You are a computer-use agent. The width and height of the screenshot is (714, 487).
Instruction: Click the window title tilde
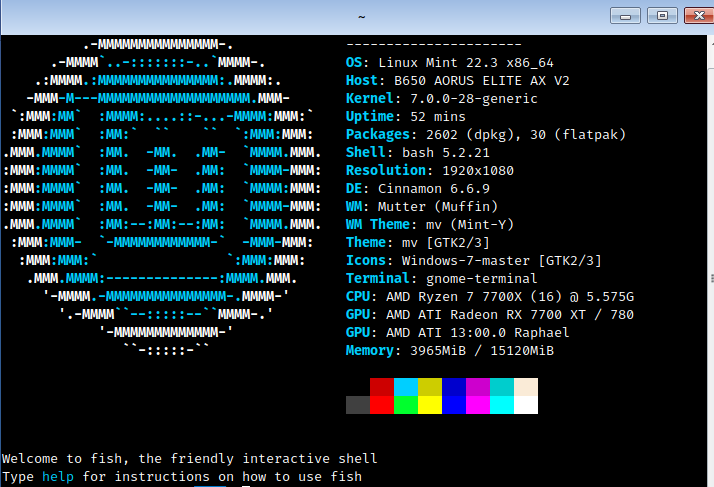pyautogui.click(x=362, y=17)
